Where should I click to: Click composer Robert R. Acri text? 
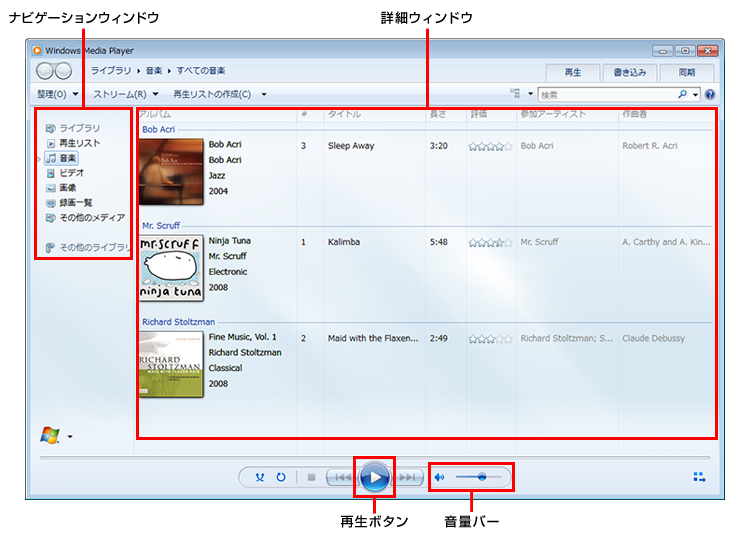coord(650,146)
